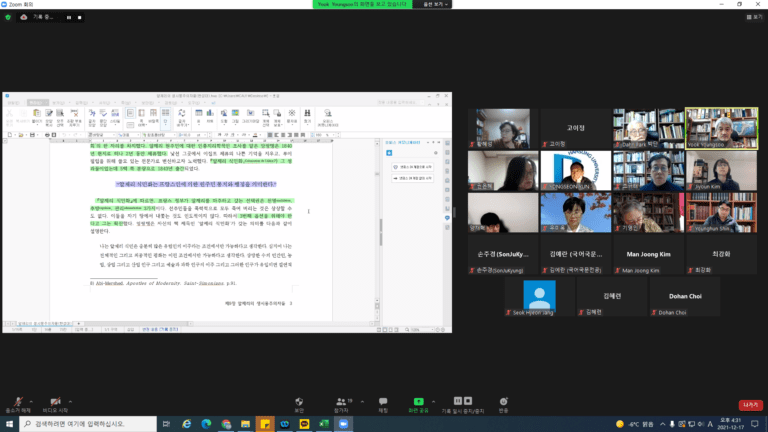The height and width of the screenshot is (432, 768).
Task: Unmute the microphone in Zoom toolbar
Action: [x=18, y=405]
